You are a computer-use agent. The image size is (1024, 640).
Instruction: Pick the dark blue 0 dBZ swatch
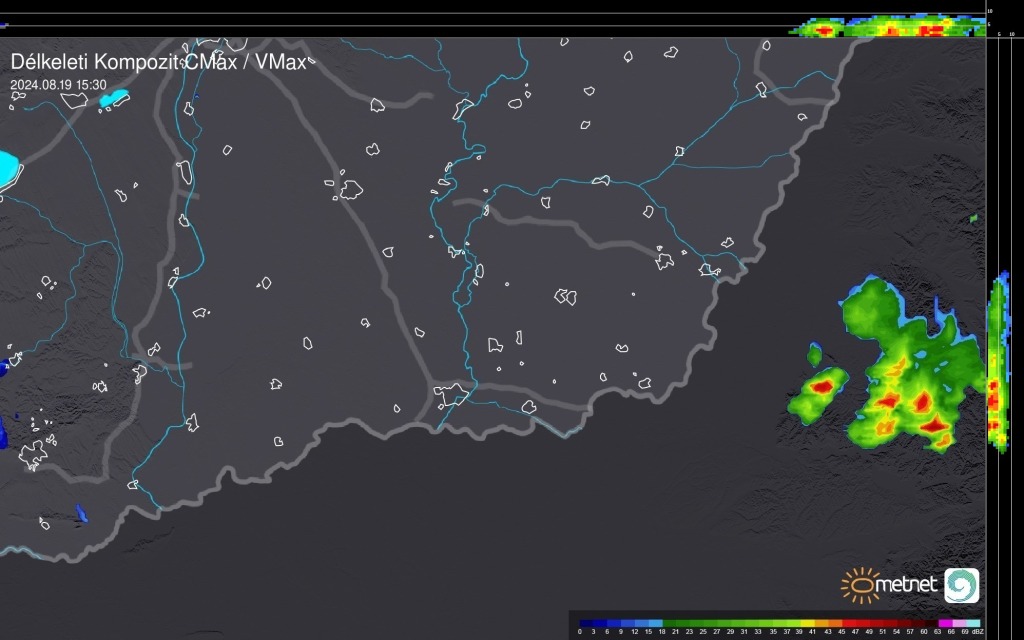tap(586, 623)
